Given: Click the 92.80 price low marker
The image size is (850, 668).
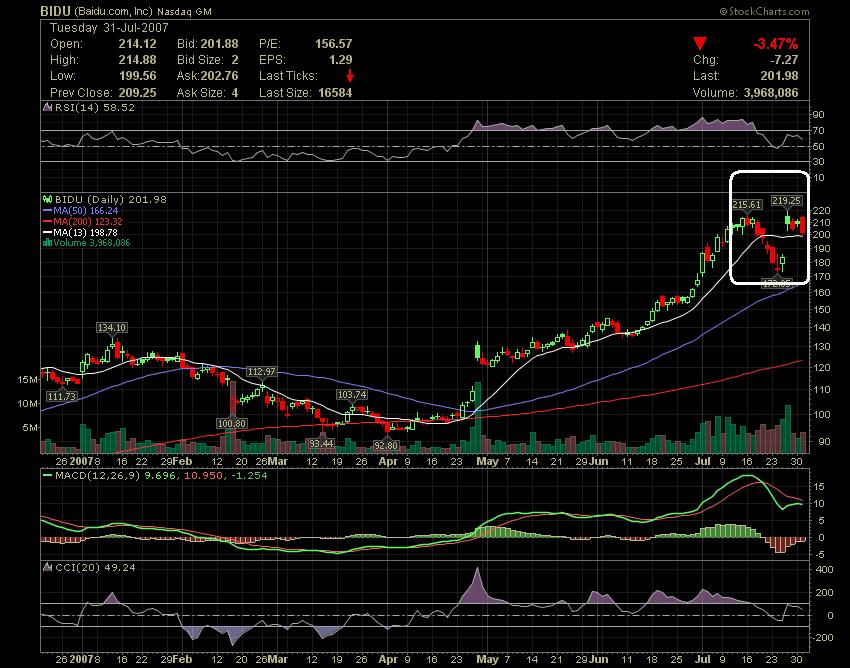Looking at the screenshot, I should point(386,446).
